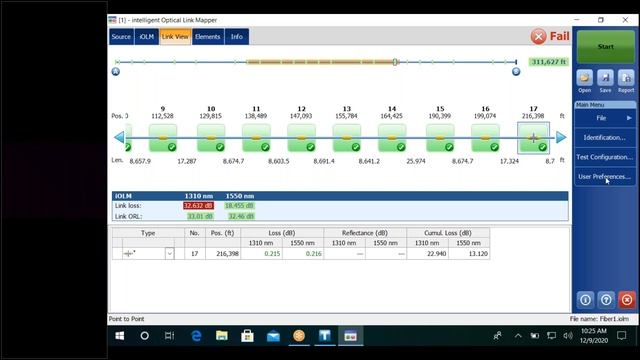Open Cortana search circle in taskbar
The image size is (640, 360).
point(144,336)
